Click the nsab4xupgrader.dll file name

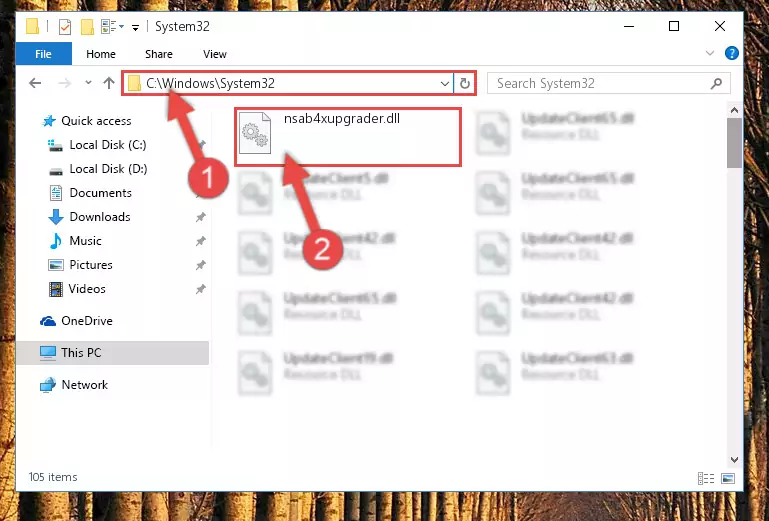(x=342, y=119)
